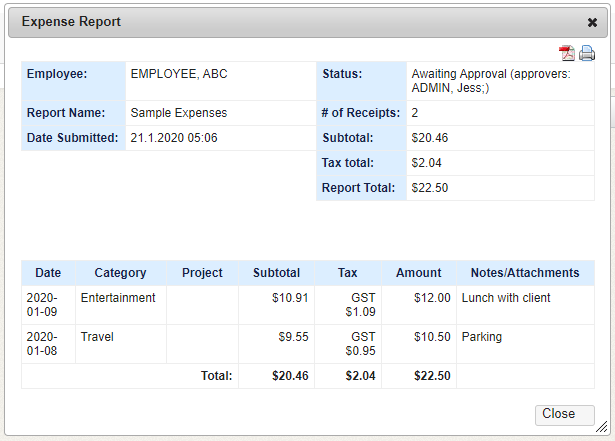
Task: Click the Notes/Attachments column header
Action: [x=525, y=273]
